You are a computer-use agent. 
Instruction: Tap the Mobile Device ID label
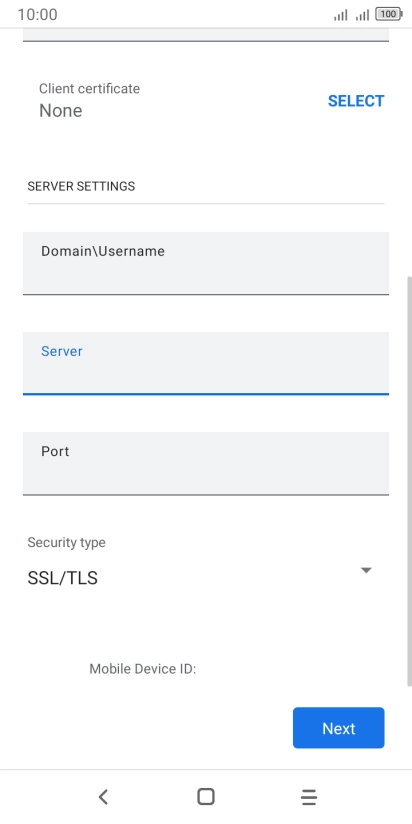[x=142, y=669]
